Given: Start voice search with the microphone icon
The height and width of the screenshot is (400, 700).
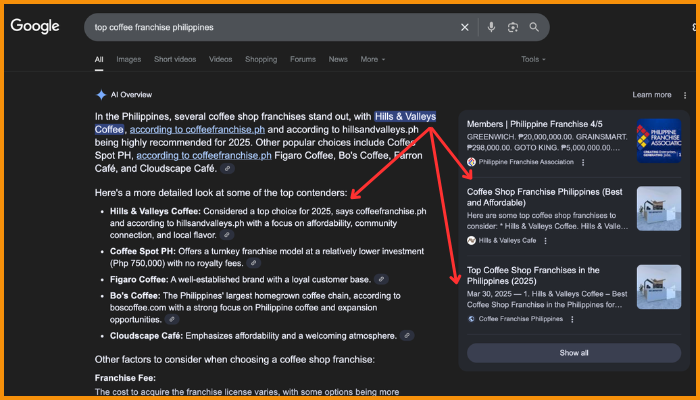Looking at the screenshot, I should coord(491,27).
